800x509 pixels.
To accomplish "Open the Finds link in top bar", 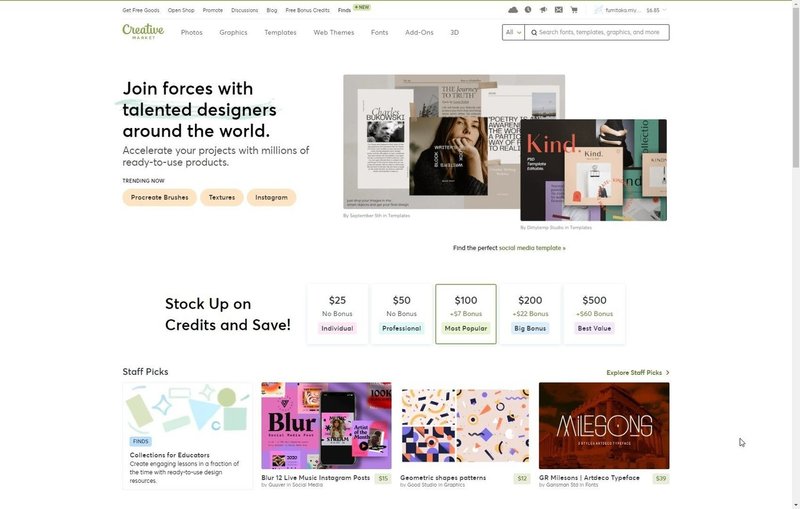I will click(x=344, y=10).
